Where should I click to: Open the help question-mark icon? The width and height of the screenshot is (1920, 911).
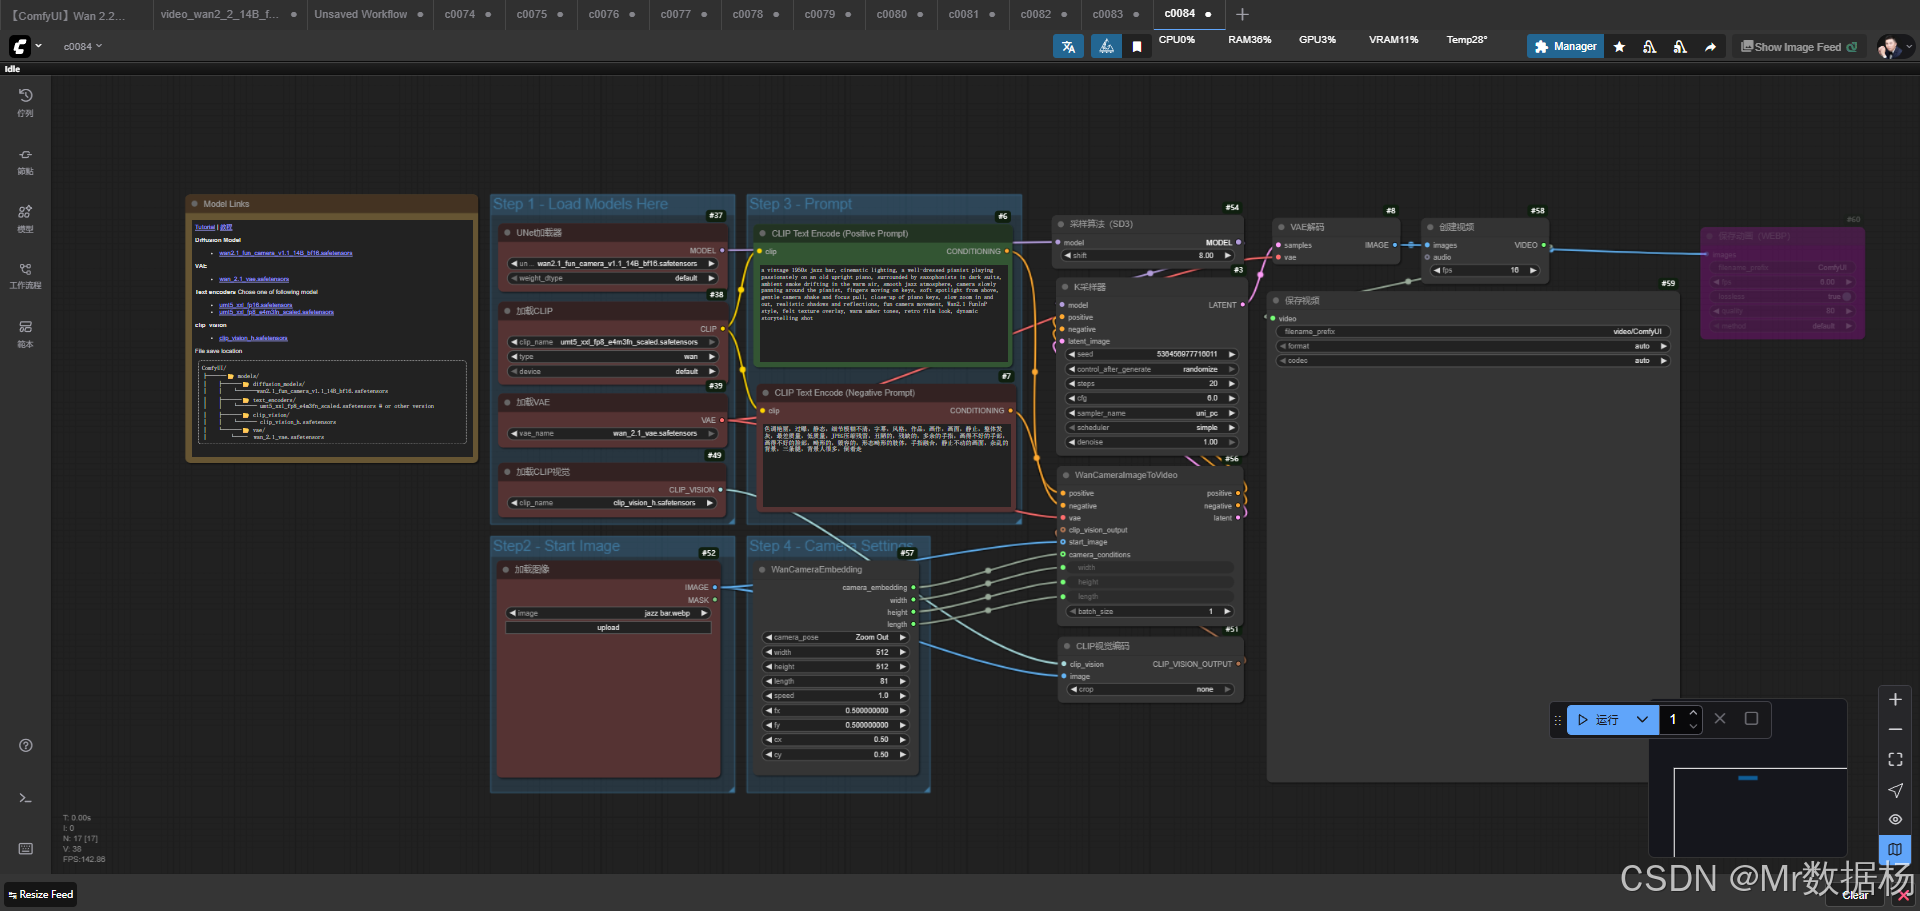(26, 745)
